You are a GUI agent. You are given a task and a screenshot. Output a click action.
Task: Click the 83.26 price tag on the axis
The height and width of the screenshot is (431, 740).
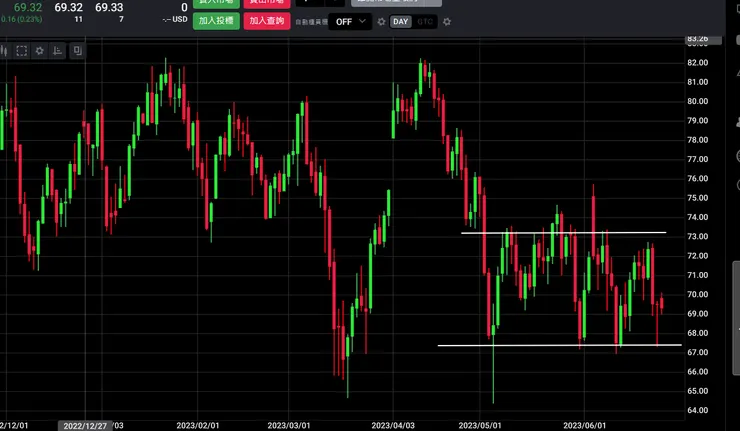703,39
